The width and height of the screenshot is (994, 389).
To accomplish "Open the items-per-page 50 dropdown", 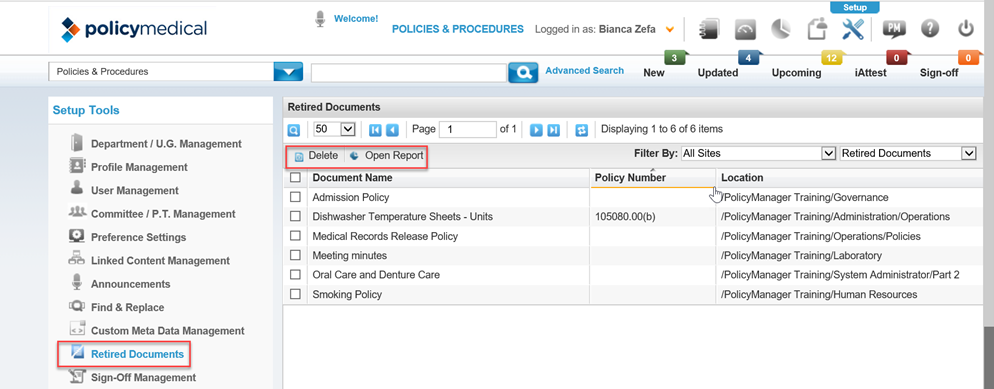I will pos(335,129).
